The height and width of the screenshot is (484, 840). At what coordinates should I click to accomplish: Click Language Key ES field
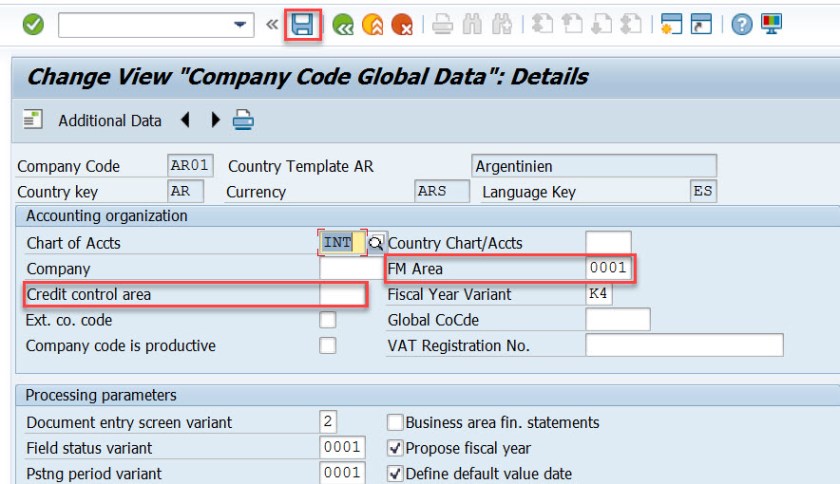(x=703, y=191)
